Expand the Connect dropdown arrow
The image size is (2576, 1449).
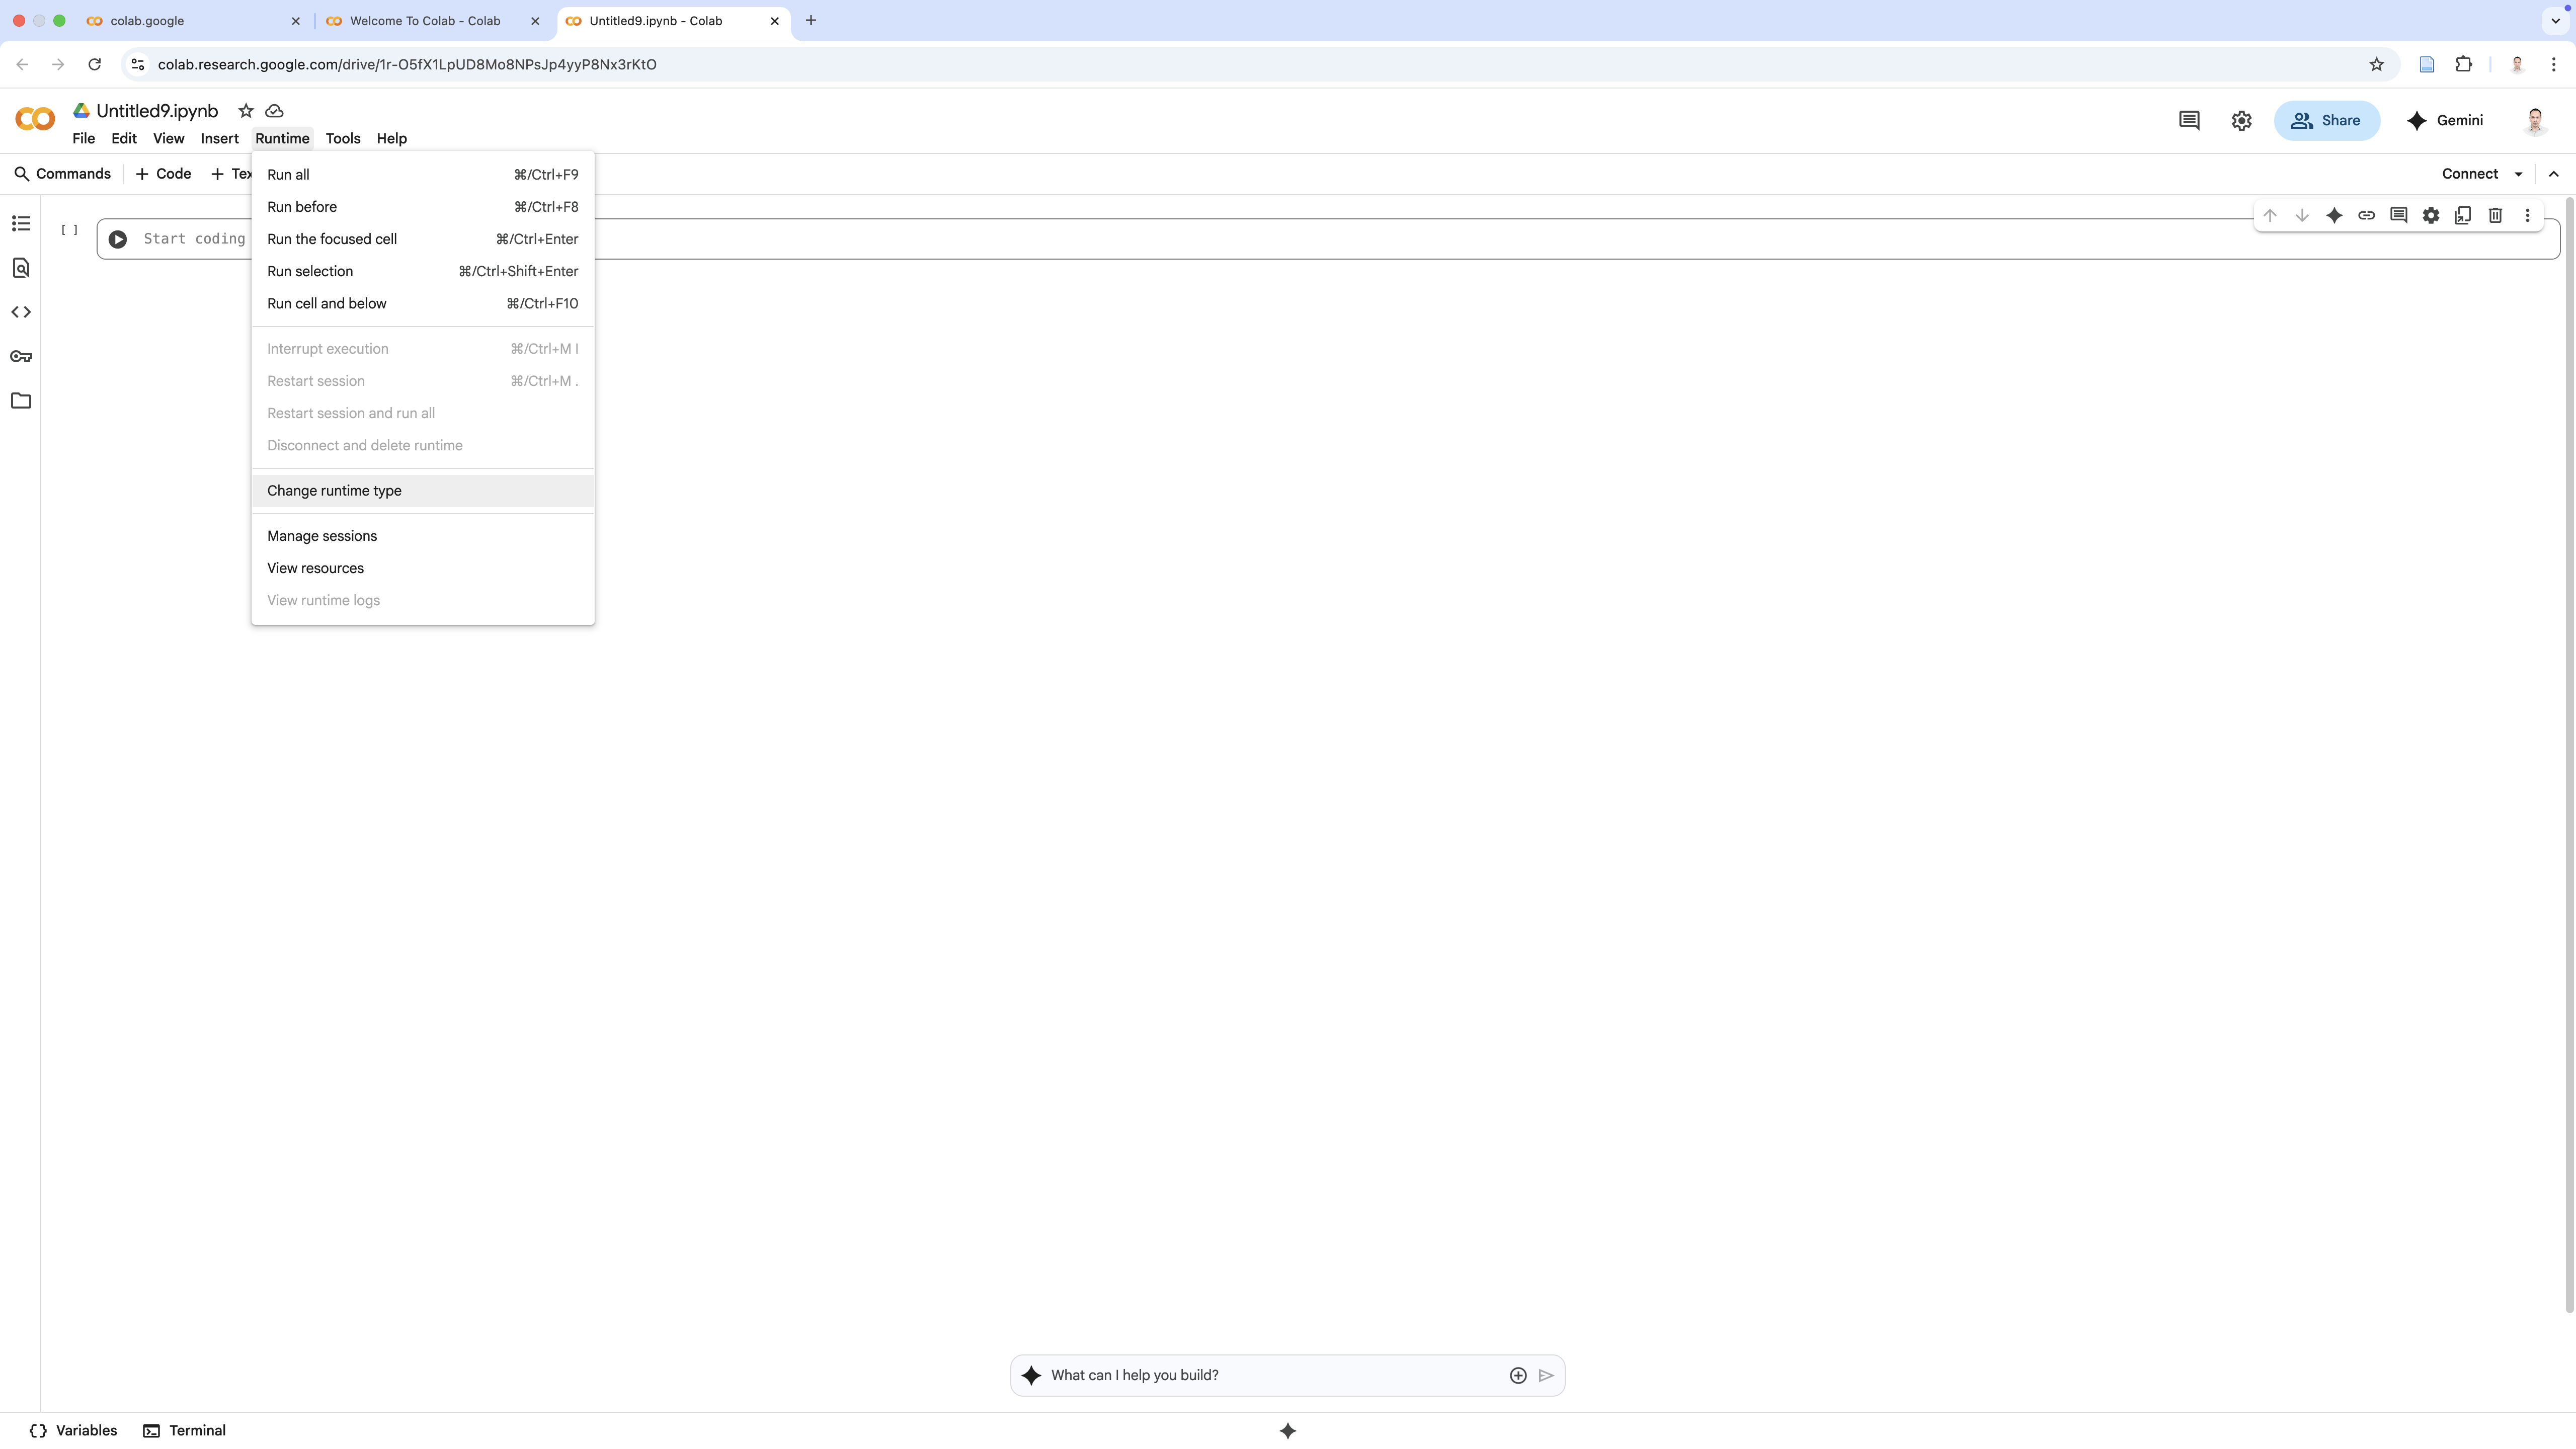pos(2518,174)
